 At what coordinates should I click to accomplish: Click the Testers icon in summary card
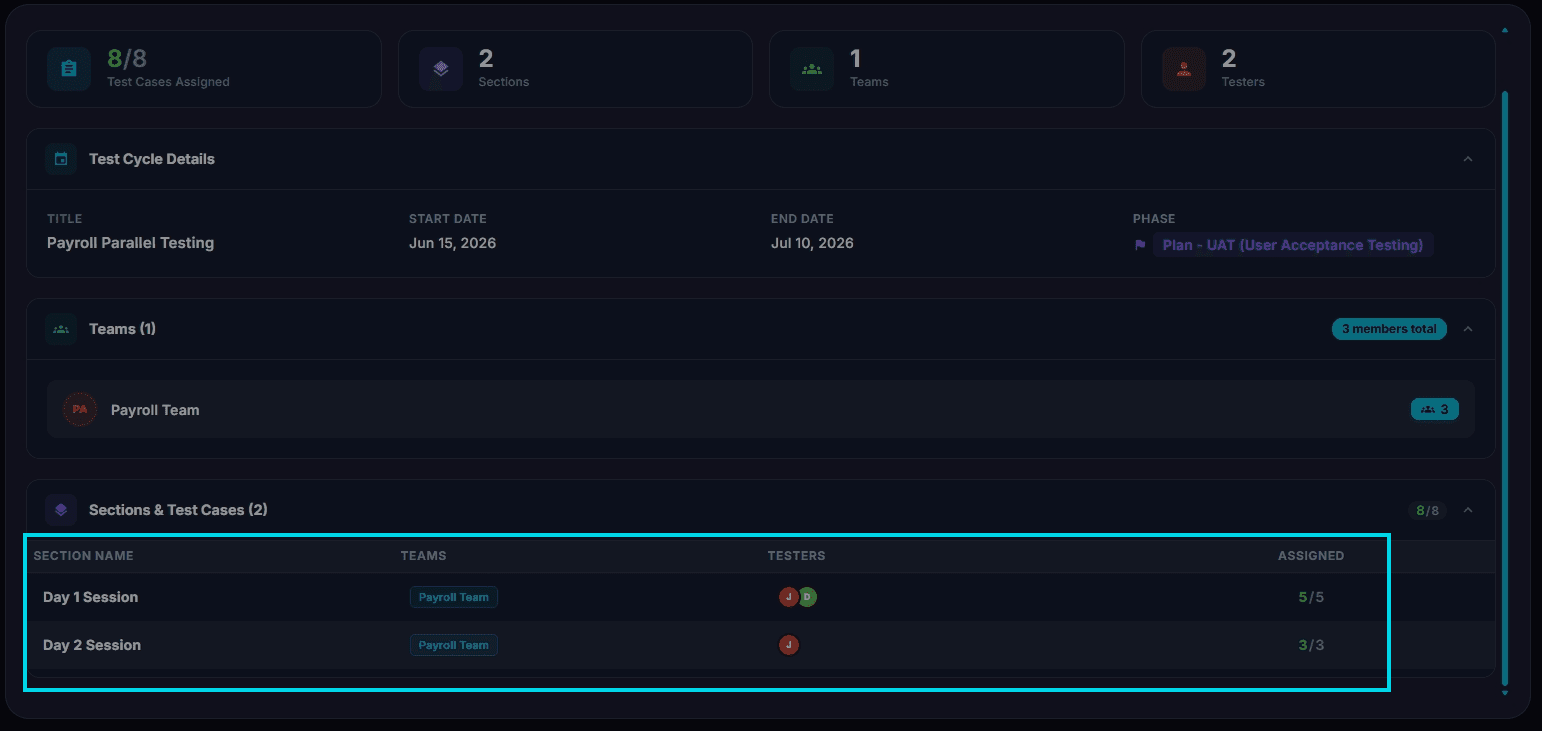click(x=1184, y=69)
